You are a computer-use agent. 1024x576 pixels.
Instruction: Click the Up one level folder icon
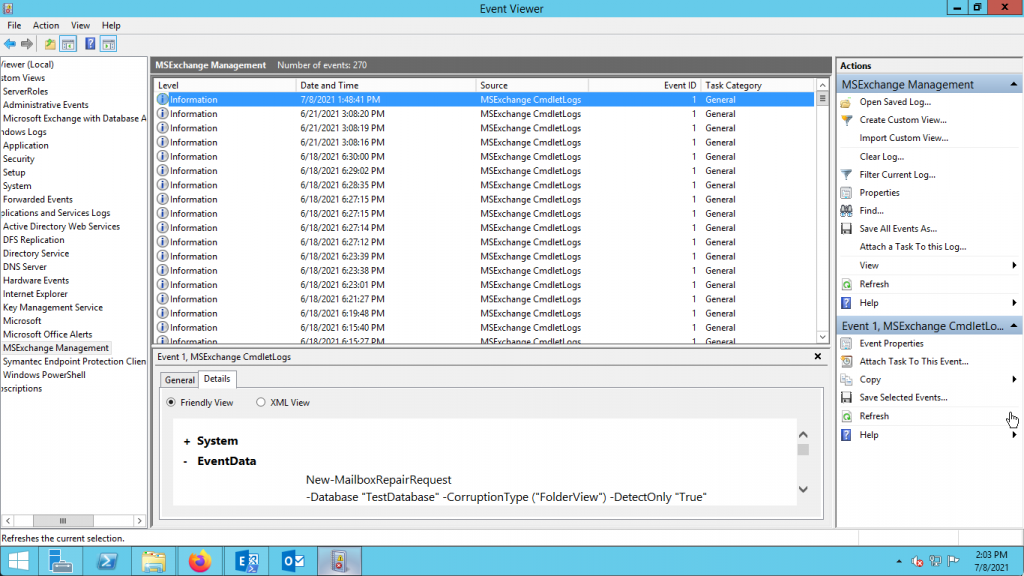tap(50, 44)
